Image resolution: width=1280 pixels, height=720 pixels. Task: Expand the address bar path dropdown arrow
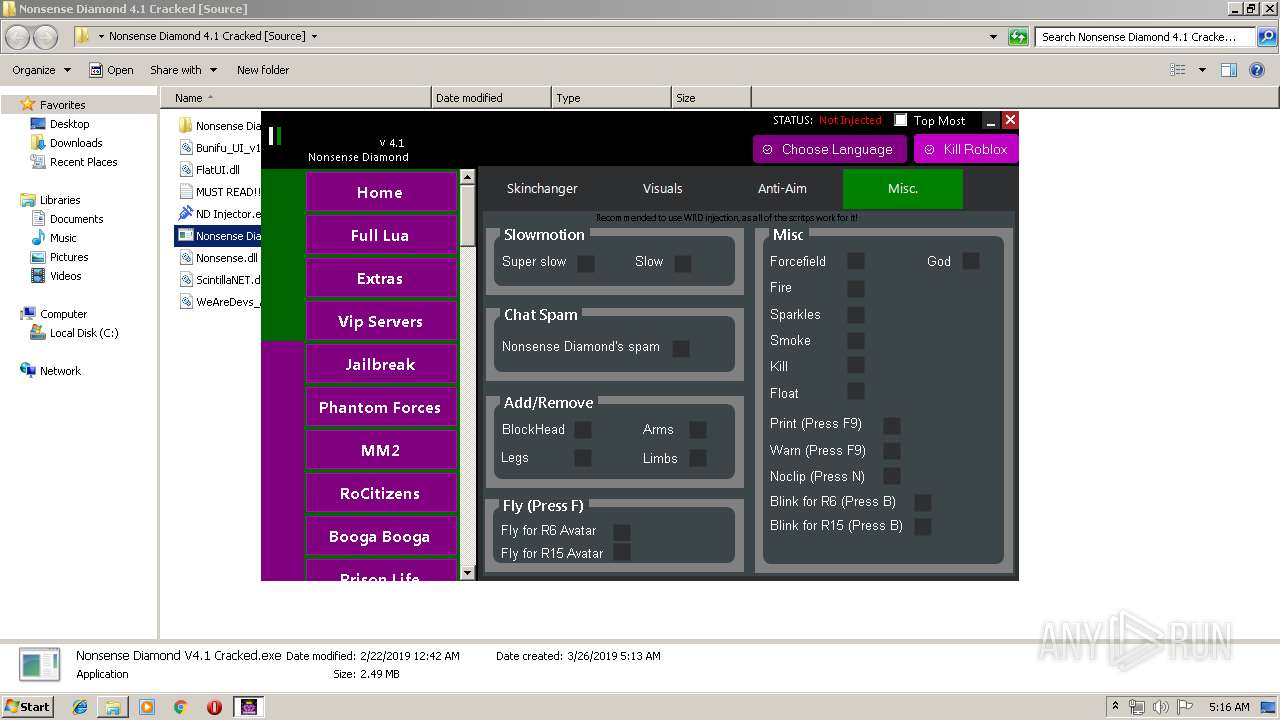[x=314, y=37]
